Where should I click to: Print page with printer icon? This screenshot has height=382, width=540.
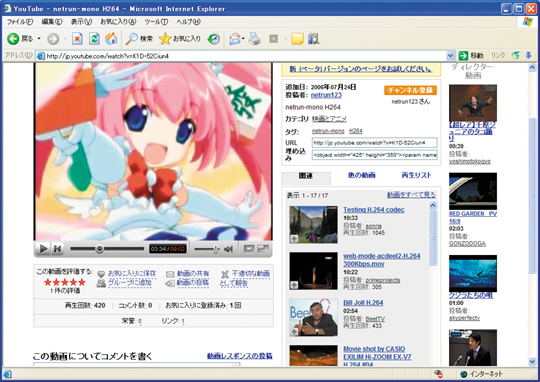pos(255,39)
